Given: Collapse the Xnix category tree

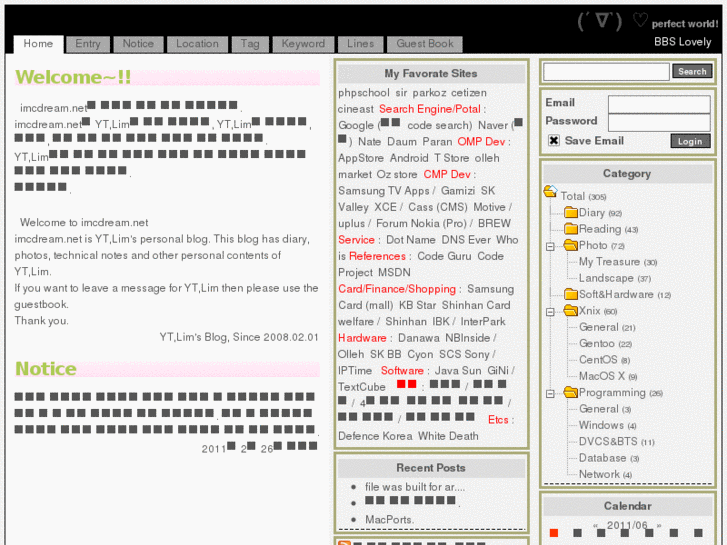Looking at the screenshot, I should [x=550, y=312].
